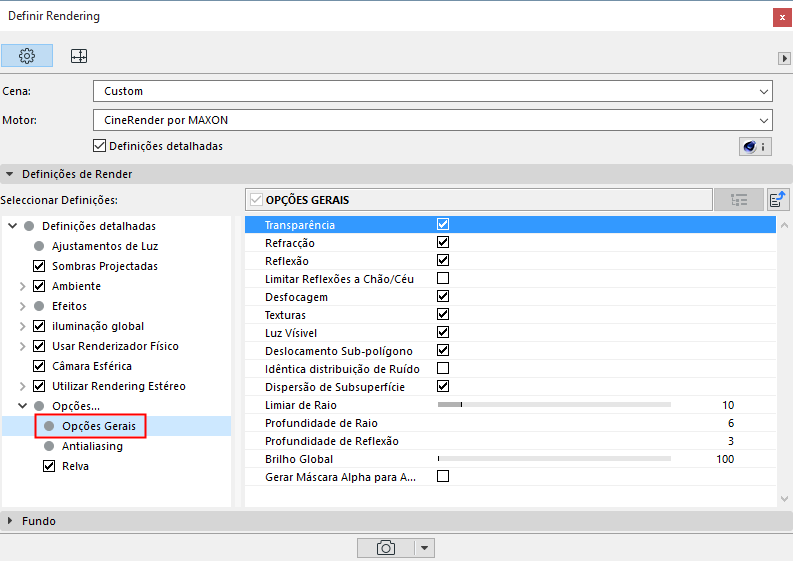Toggle Sombras Projectadas checkbox

click(39, 266)
